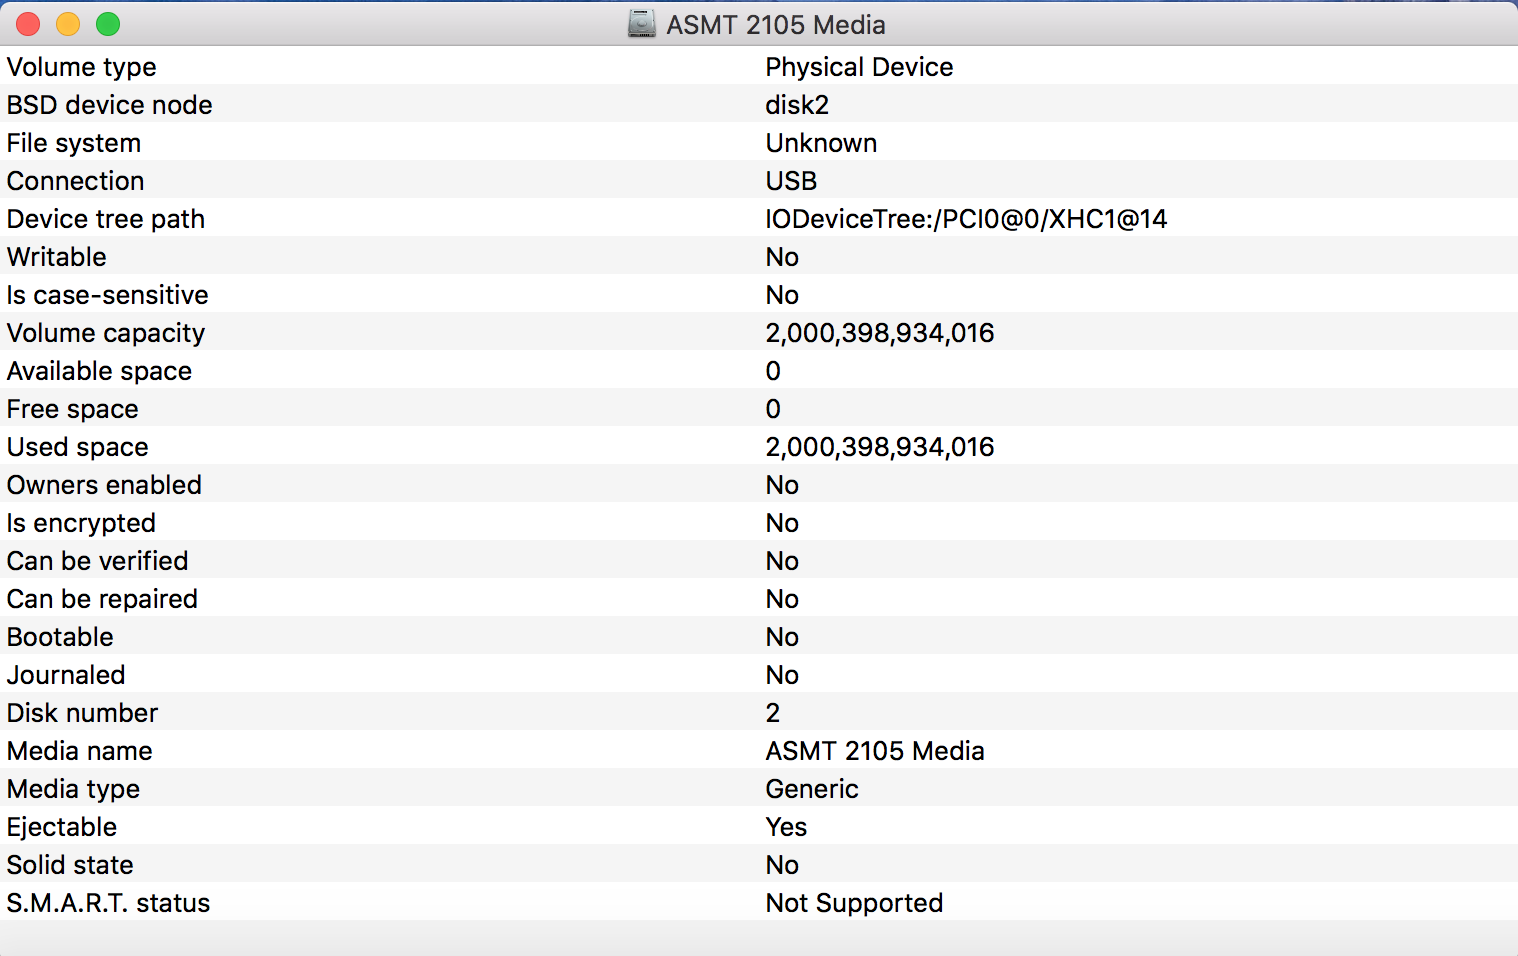The height and width of the screenshot is (956, 1518).
Task: Click the "Free space" label
Action: (73, 409)
